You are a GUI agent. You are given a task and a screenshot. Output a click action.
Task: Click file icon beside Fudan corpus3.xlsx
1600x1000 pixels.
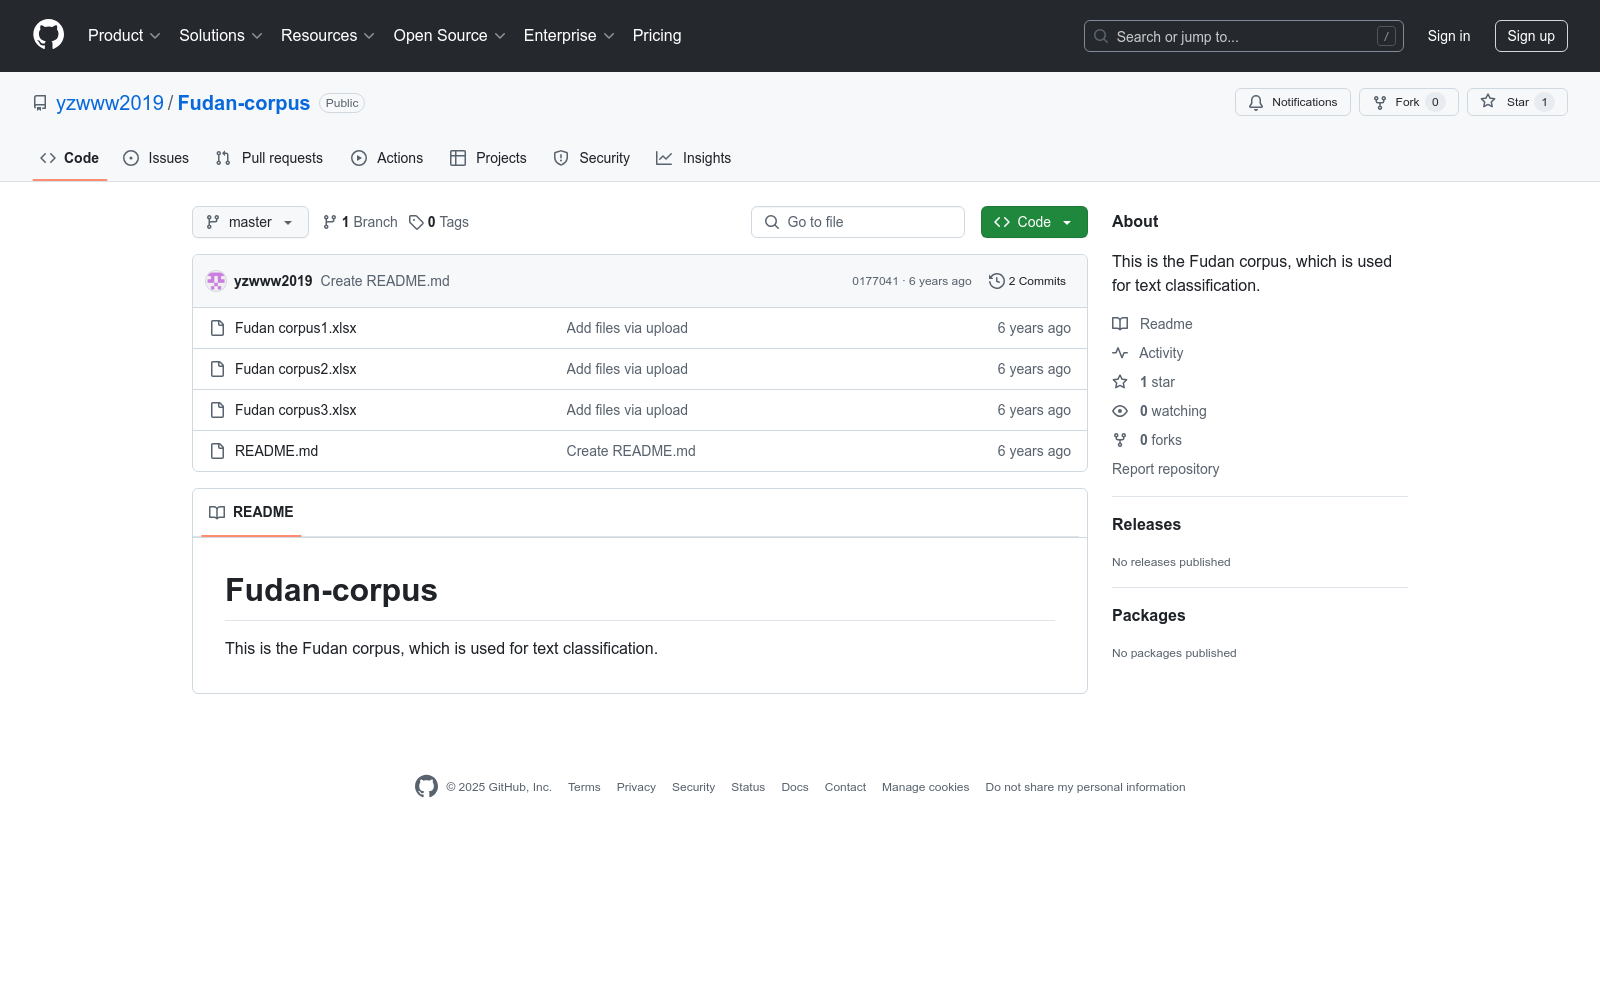click(x=217, y=410)
